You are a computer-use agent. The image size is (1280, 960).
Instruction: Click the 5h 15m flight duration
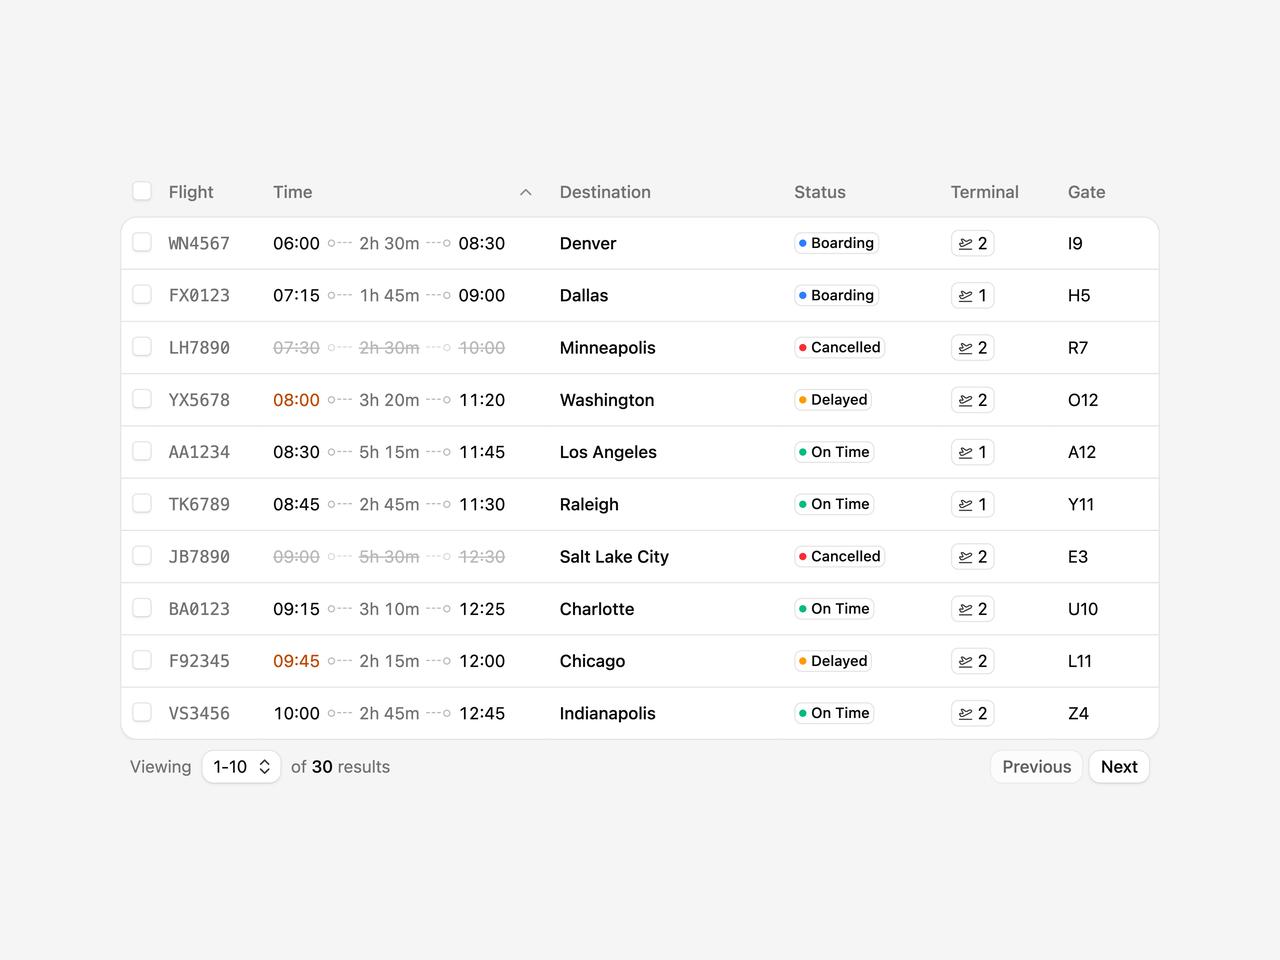[389, 452]
